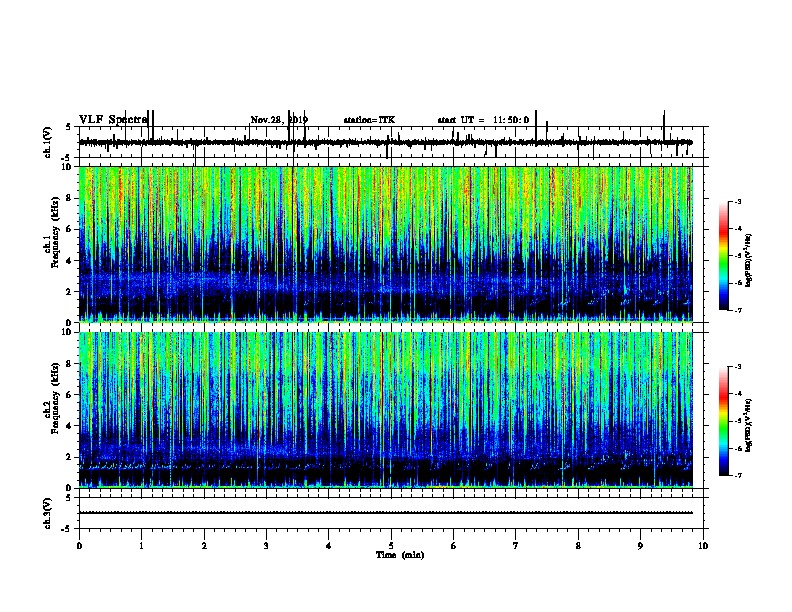Click inside the ch.2 spectrogram panel

[386, 410]
